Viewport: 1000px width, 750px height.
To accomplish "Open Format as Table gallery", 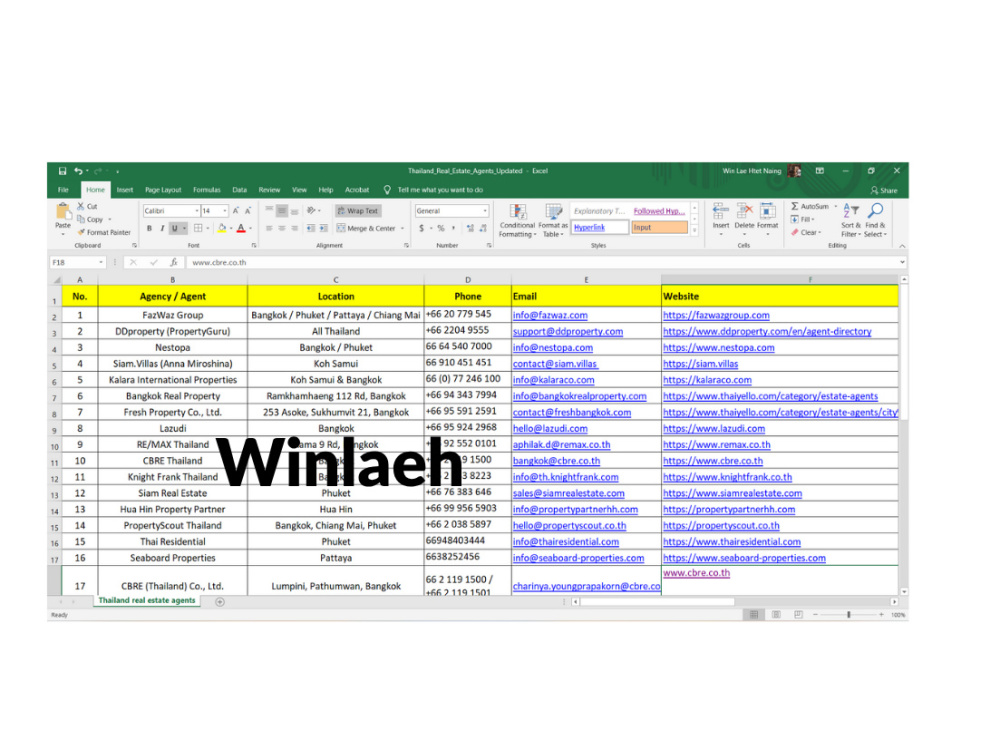I will [553, 221].
